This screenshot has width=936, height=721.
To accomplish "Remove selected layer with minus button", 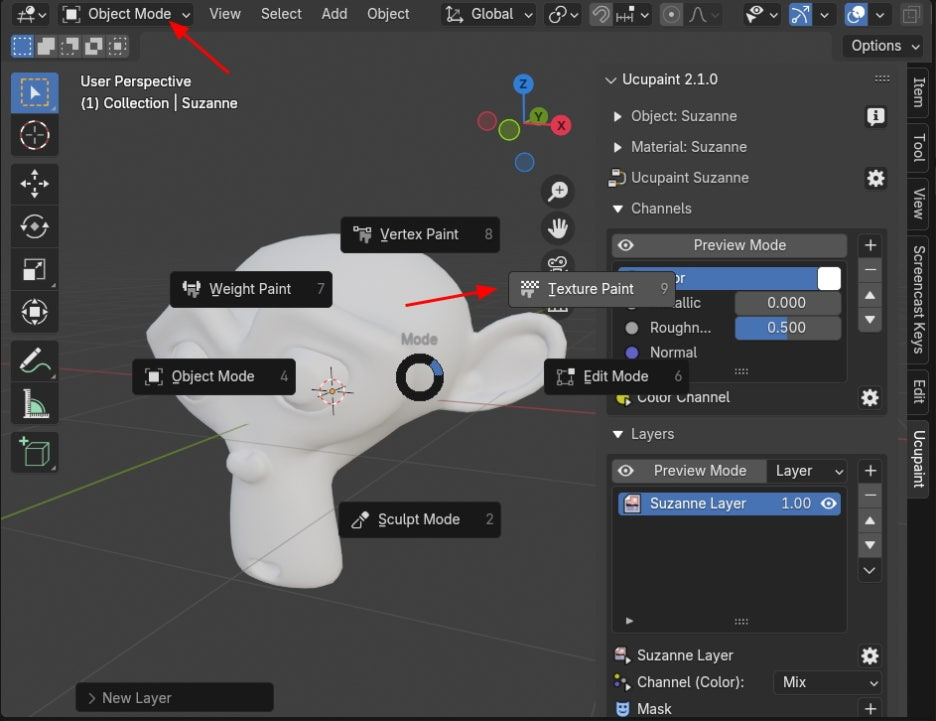I will tap(870, 495).
